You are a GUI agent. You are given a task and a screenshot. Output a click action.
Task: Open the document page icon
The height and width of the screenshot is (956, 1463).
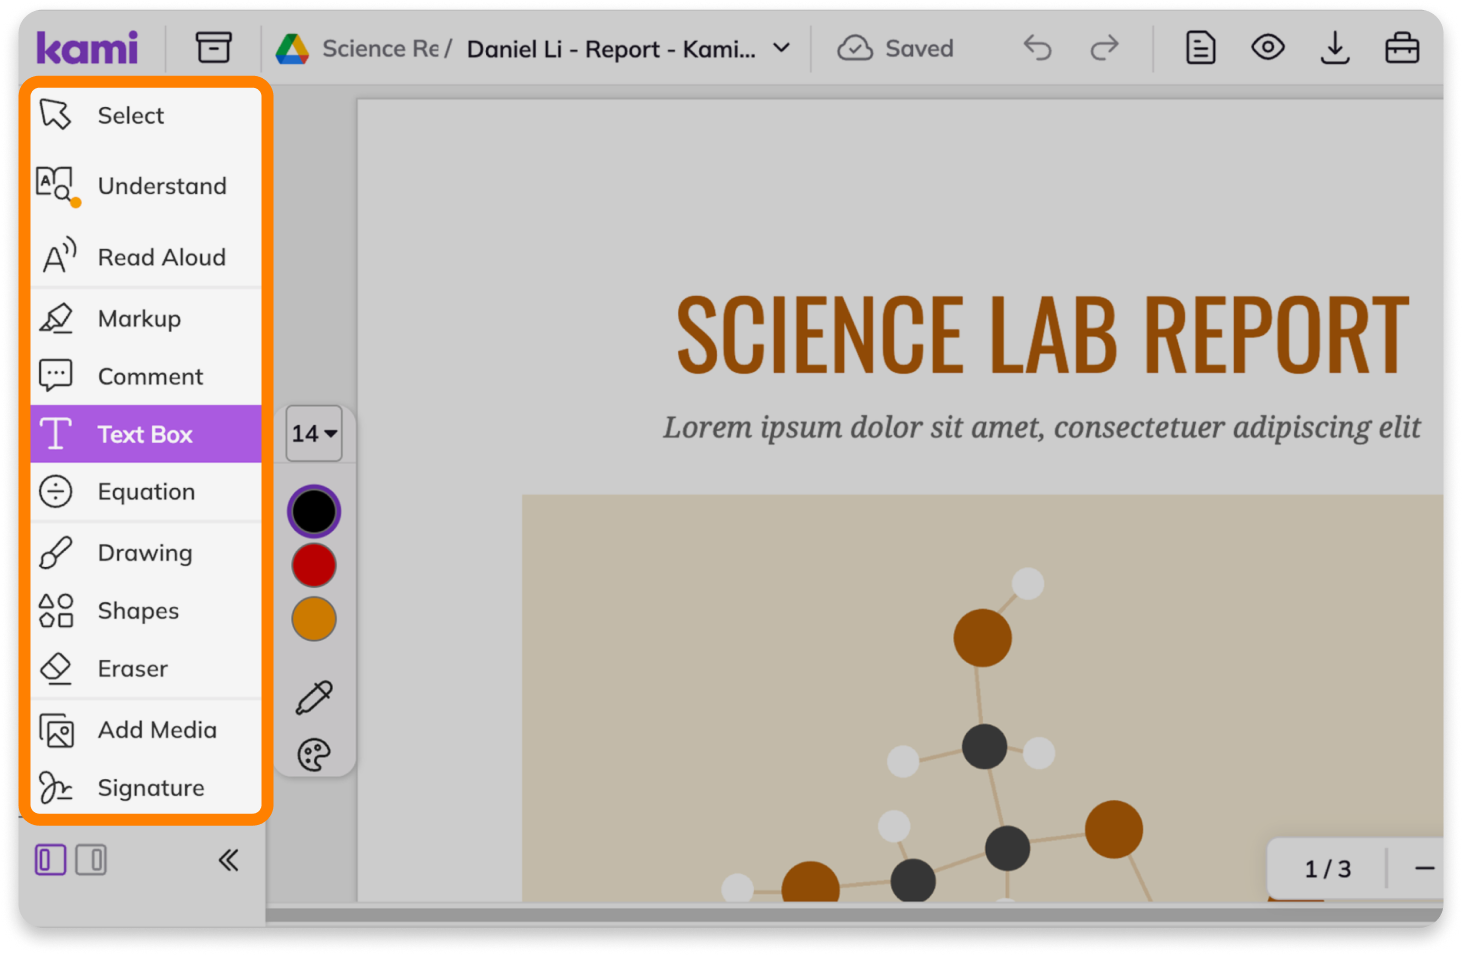(x=1200, y=48)
